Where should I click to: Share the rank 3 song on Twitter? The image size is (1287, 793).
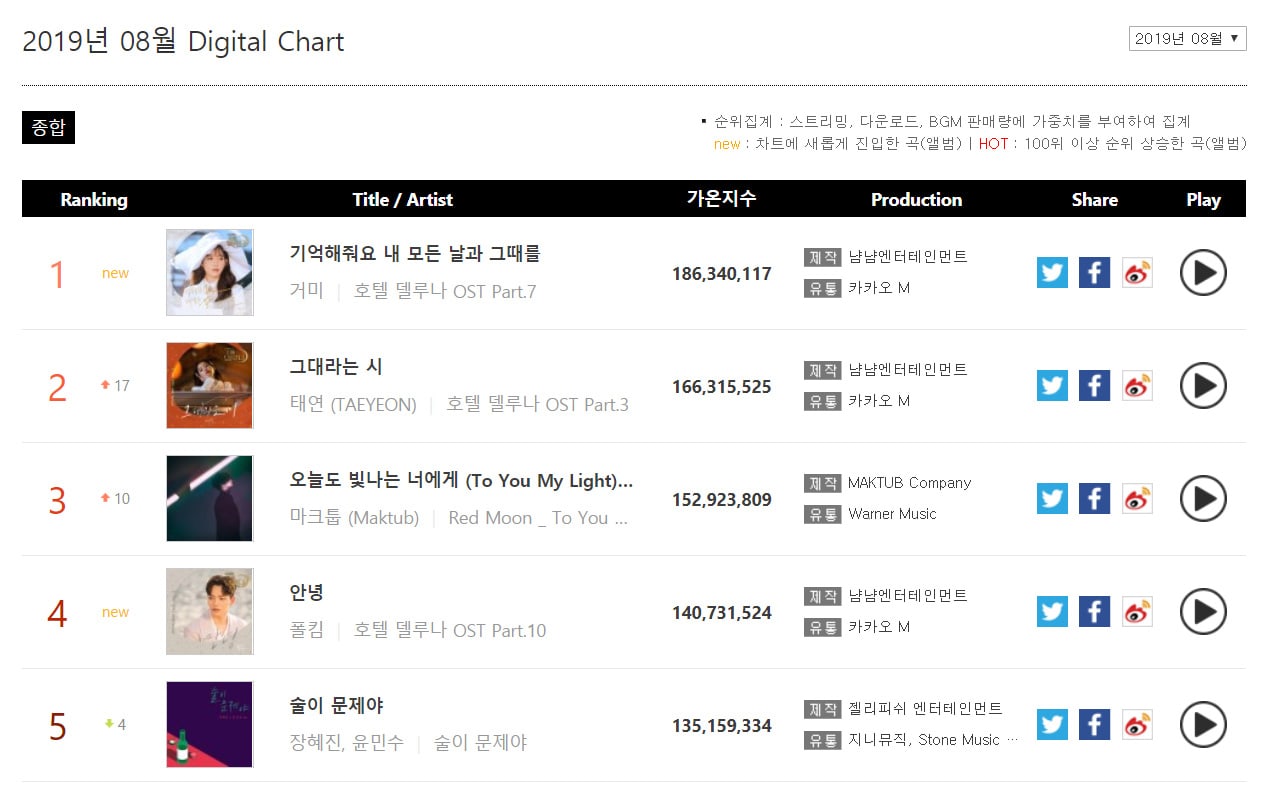(1052, 498)
